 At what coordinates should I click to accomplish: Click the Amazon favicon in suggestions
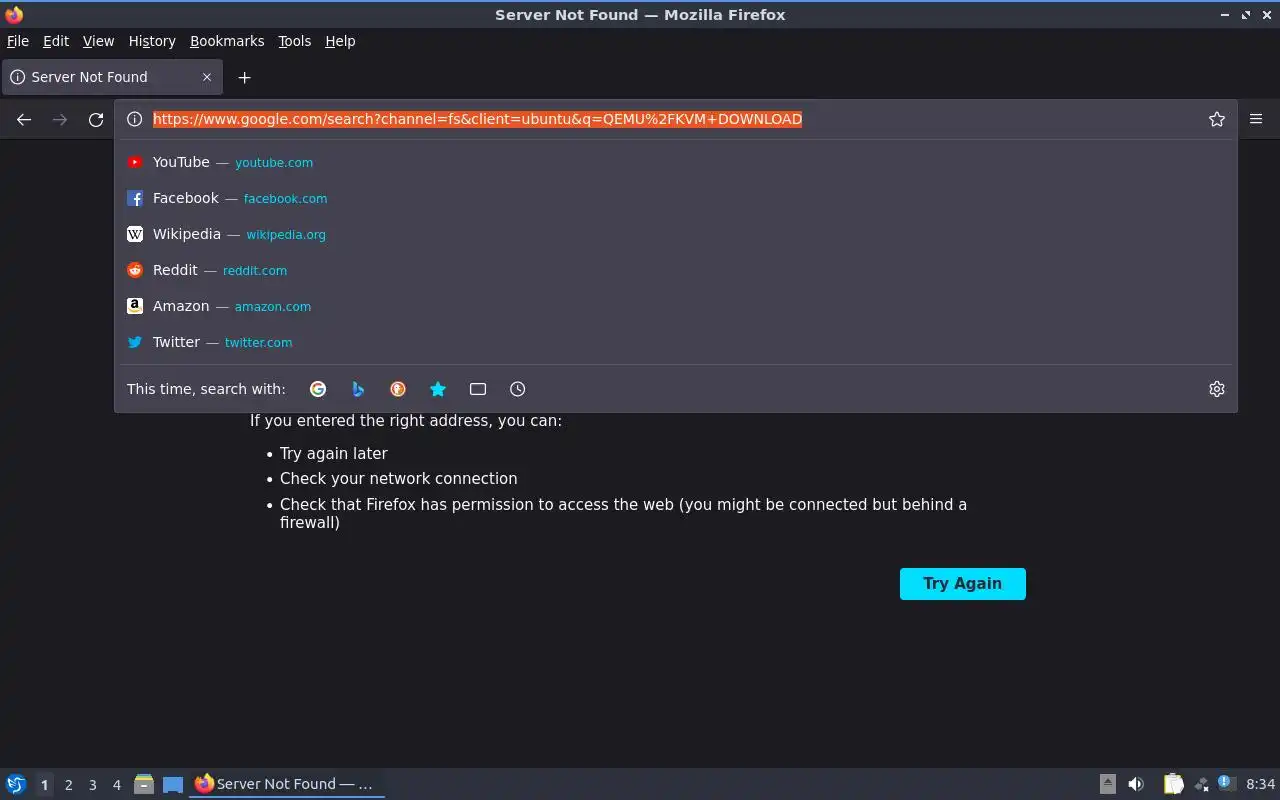(135, 306)
